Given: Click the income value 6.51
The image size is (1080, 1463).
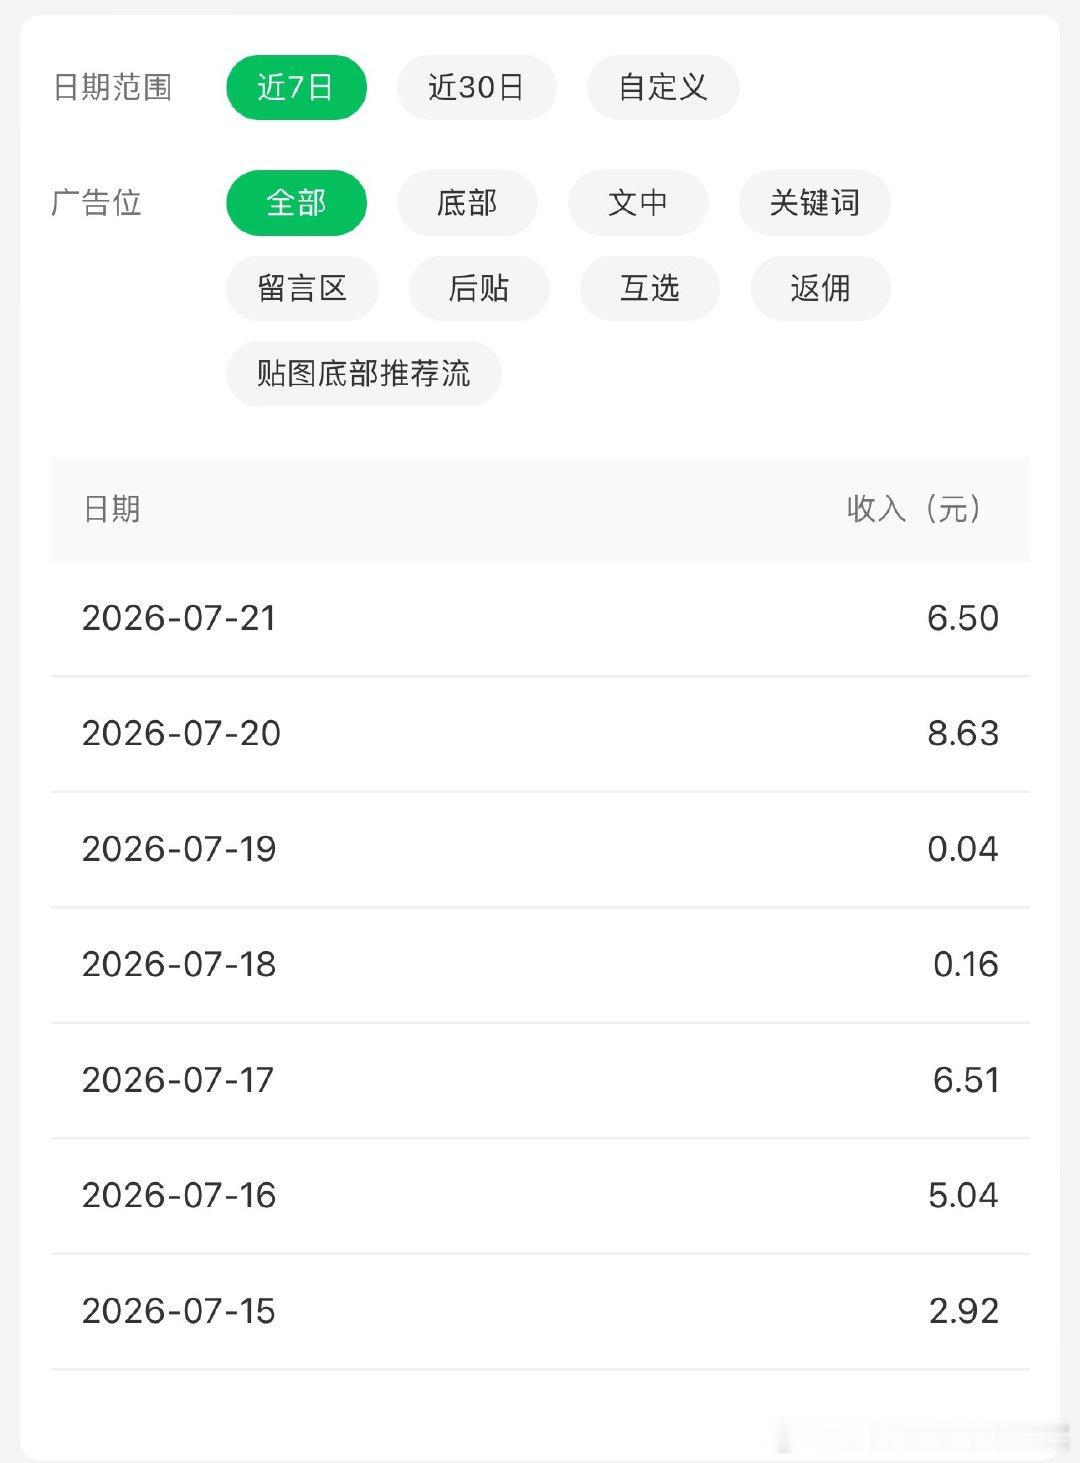Looking at the screenshot, I should pos(966,1080).
